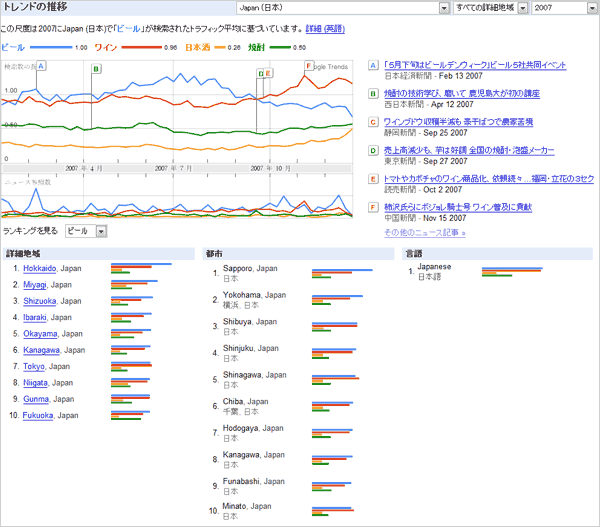This screenshot has width=600, height=527.
Task: Click Funabashi, Japan in the city list
Action: [254, 481]
